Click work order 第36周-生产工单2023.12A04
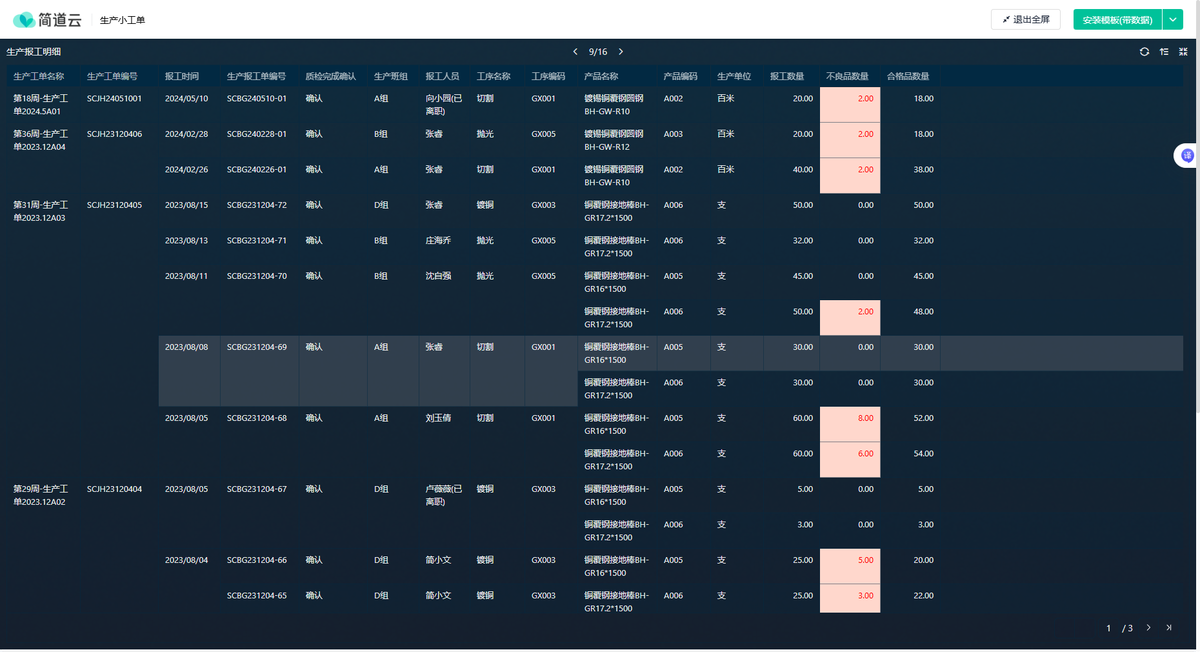This screenshot has width=1200, height=652. pyautogui.click(x=41, y=140)
